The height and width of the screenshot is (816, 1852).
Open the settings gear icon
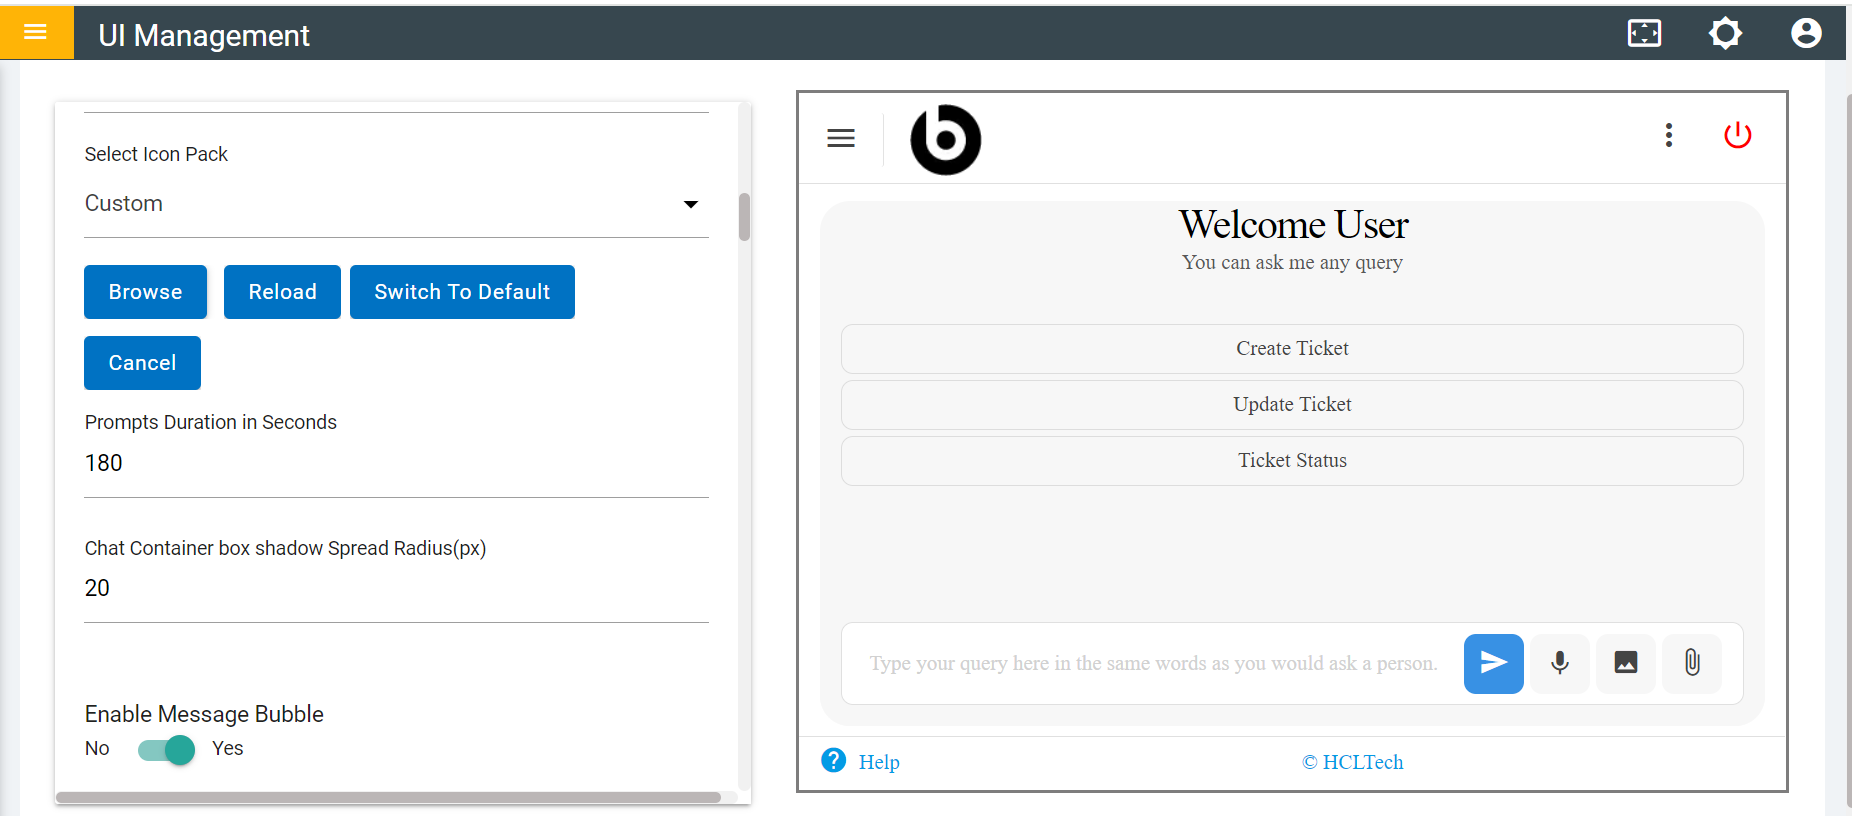pos(1725,33)
